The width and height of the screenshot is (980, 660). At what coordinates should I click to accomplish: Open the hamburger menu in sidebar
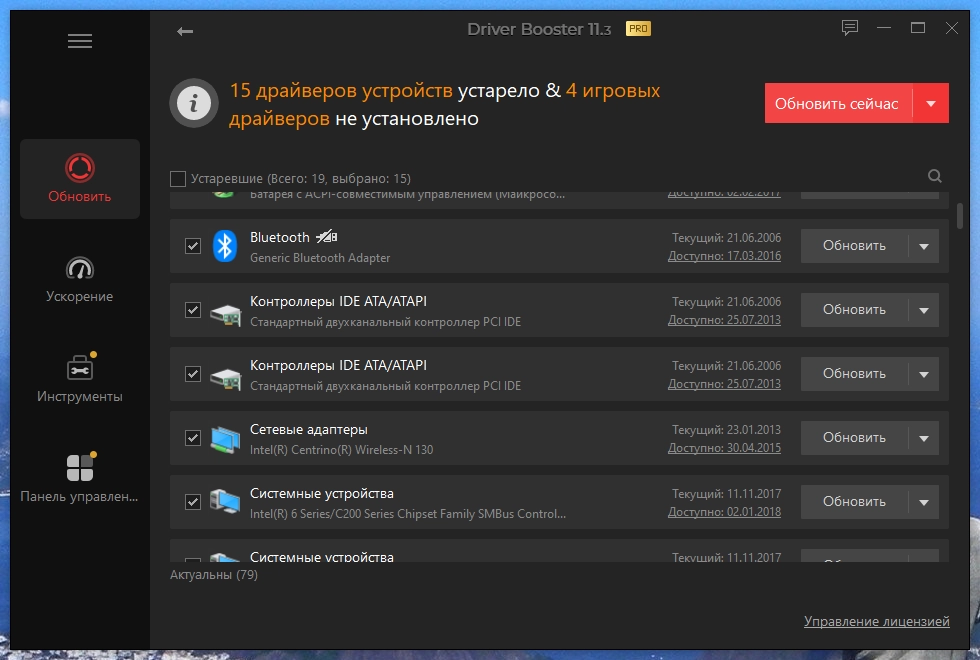pos(80,41)
